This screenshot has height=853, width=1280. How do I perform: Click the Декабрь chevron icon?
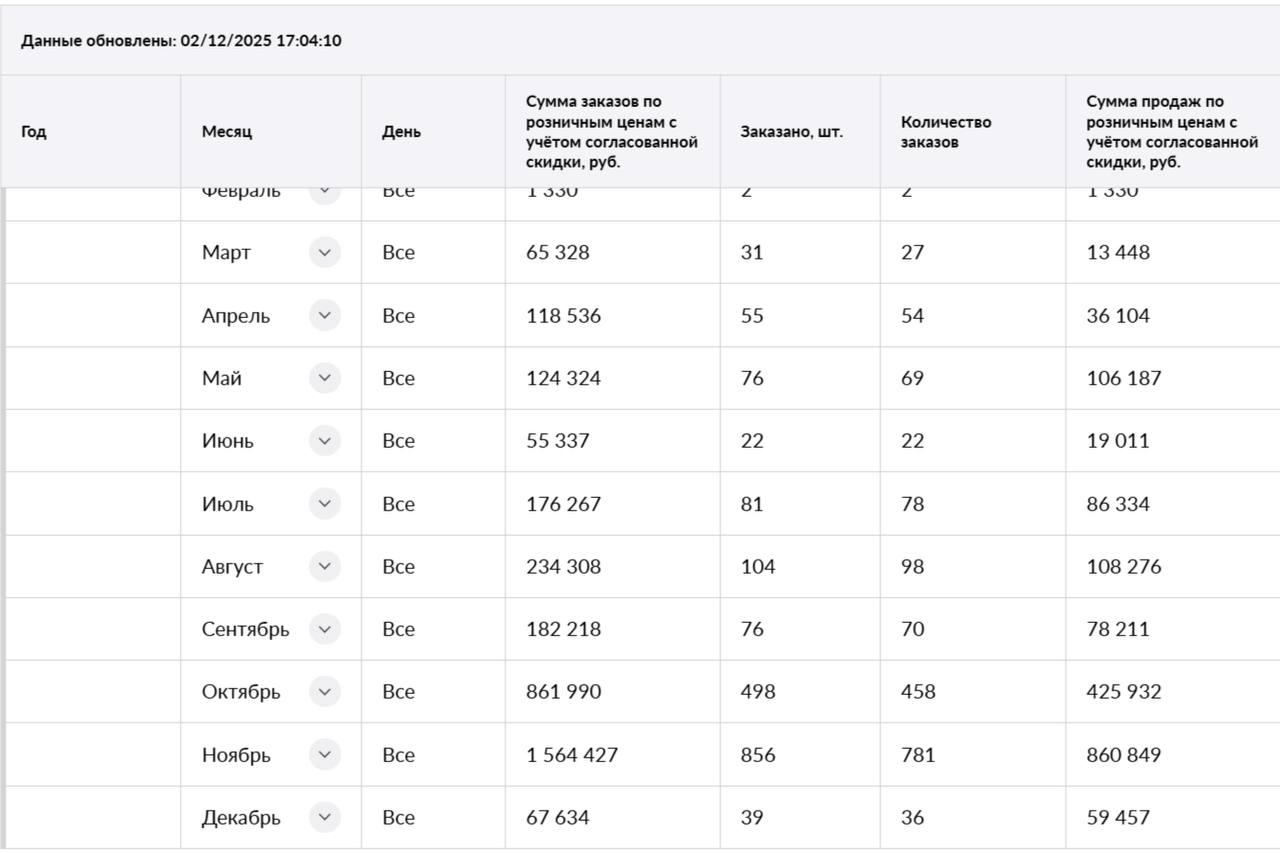click(324, 818)
